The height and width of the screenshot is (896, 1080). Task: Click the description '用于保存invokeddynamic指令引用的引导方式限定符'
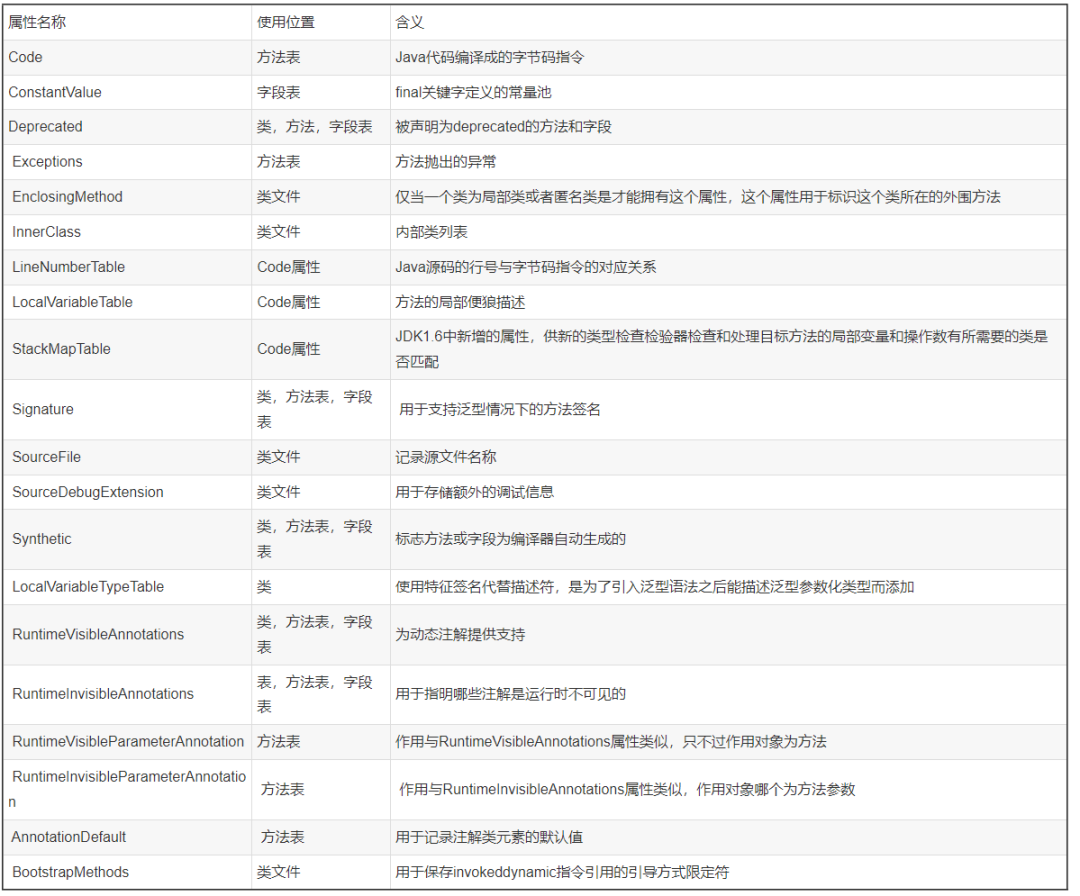click(561, 873)
